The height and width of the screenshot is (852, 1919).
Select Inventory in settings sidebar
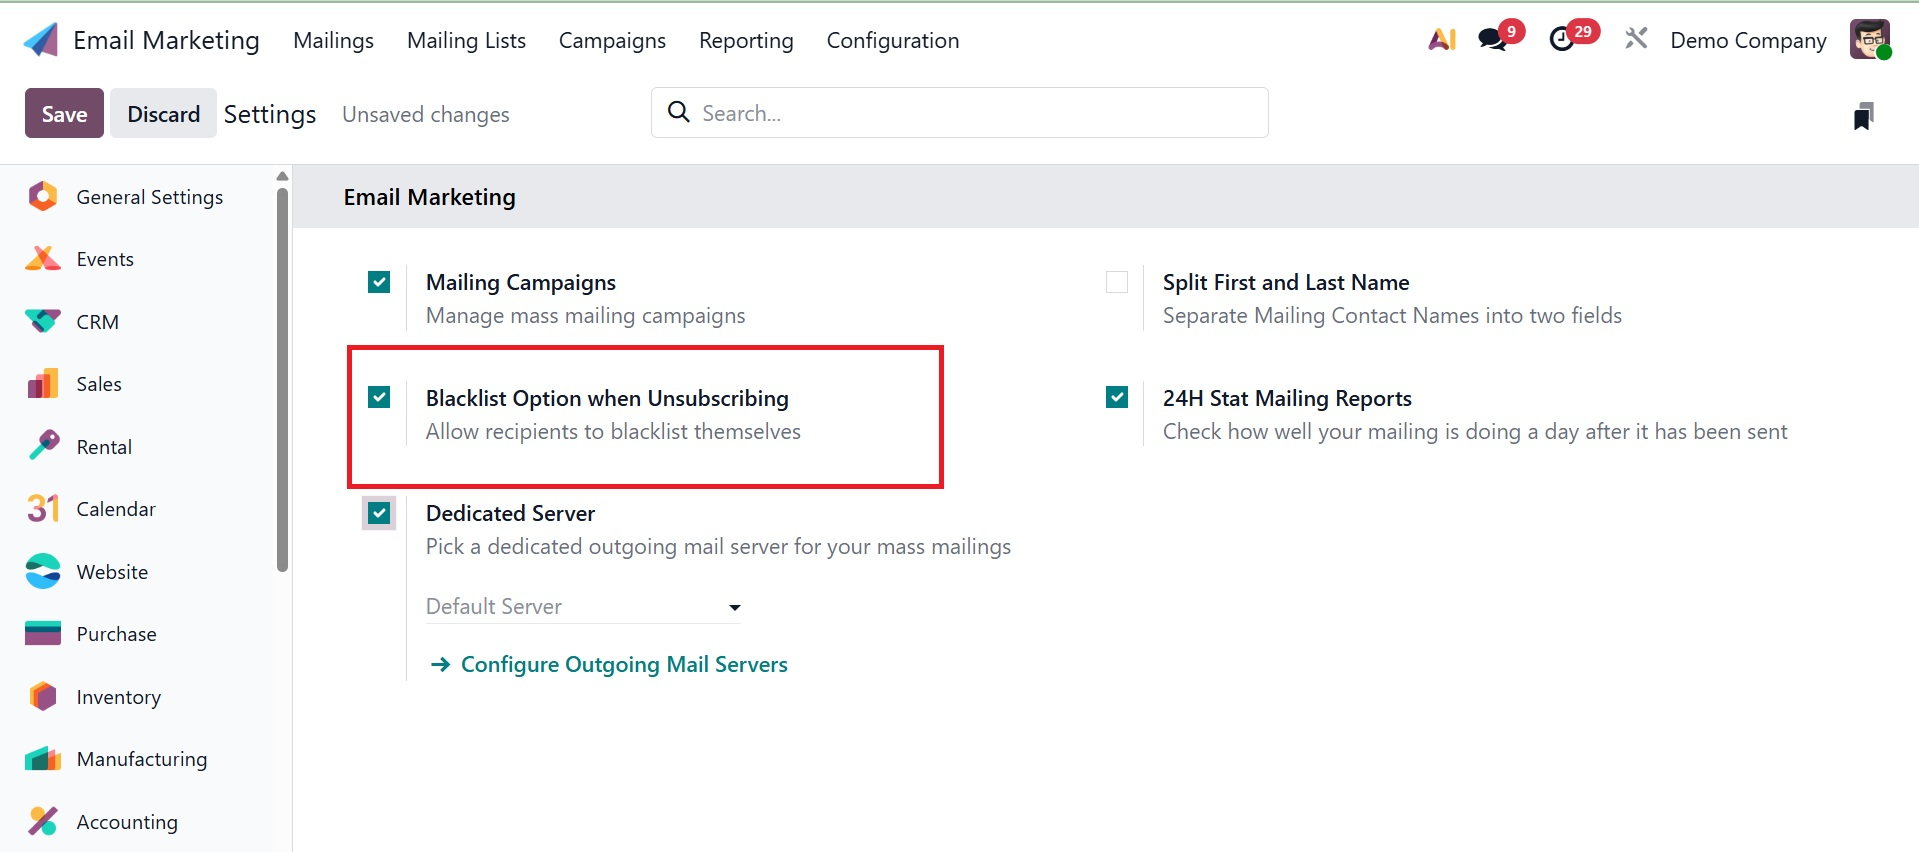tap(118, 697)
